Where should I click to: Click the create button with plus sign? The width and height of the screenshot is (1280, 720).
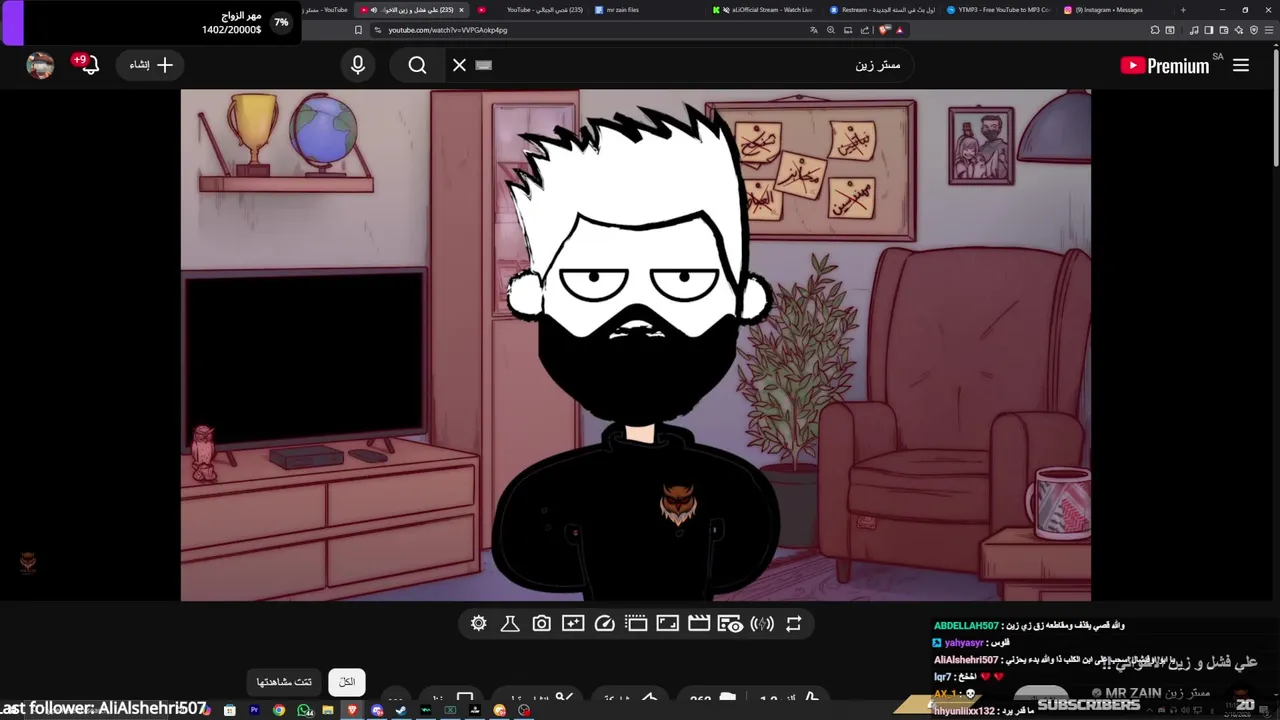[151, 65]
